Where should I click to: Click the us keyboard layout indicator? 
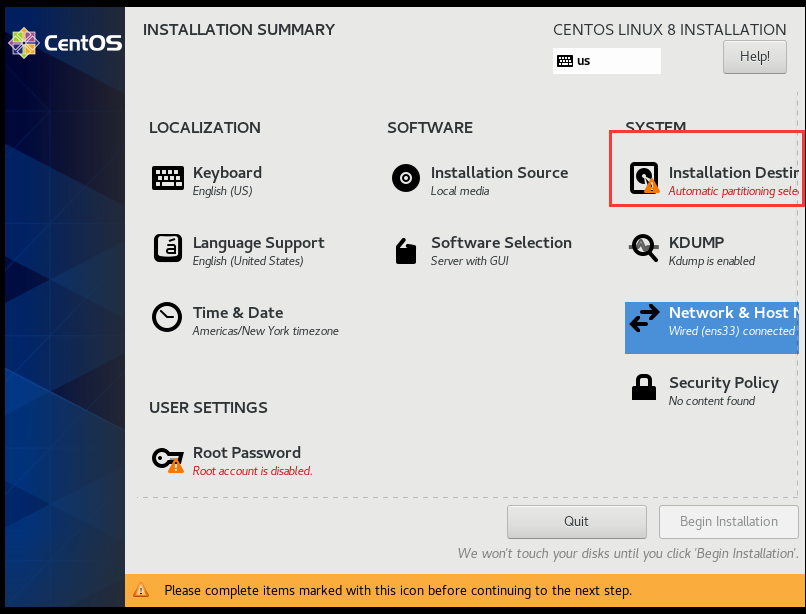[x=607, y=61]
